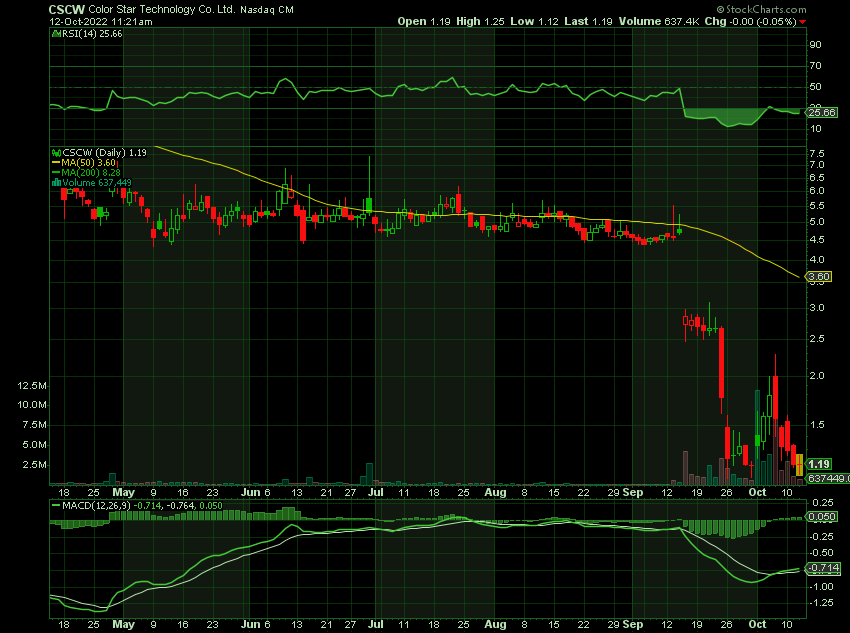
Task: Click the Sep date label under the price panel
Action: click(x=632, y=492)
